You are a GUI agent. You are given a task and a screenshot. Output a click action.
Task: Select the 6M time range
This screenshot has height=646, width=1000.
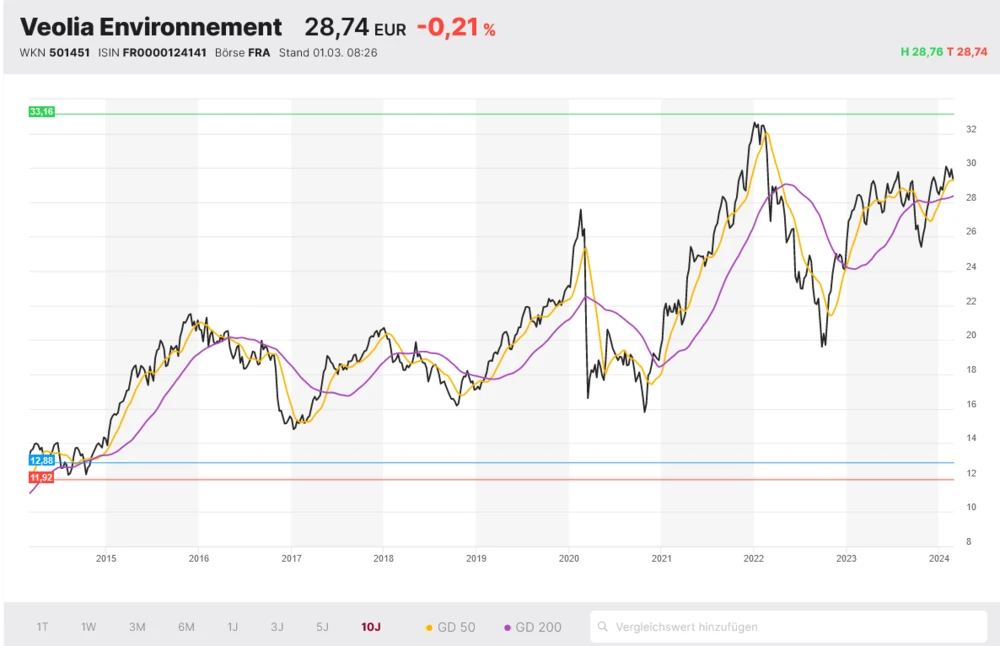pos(186,627)
